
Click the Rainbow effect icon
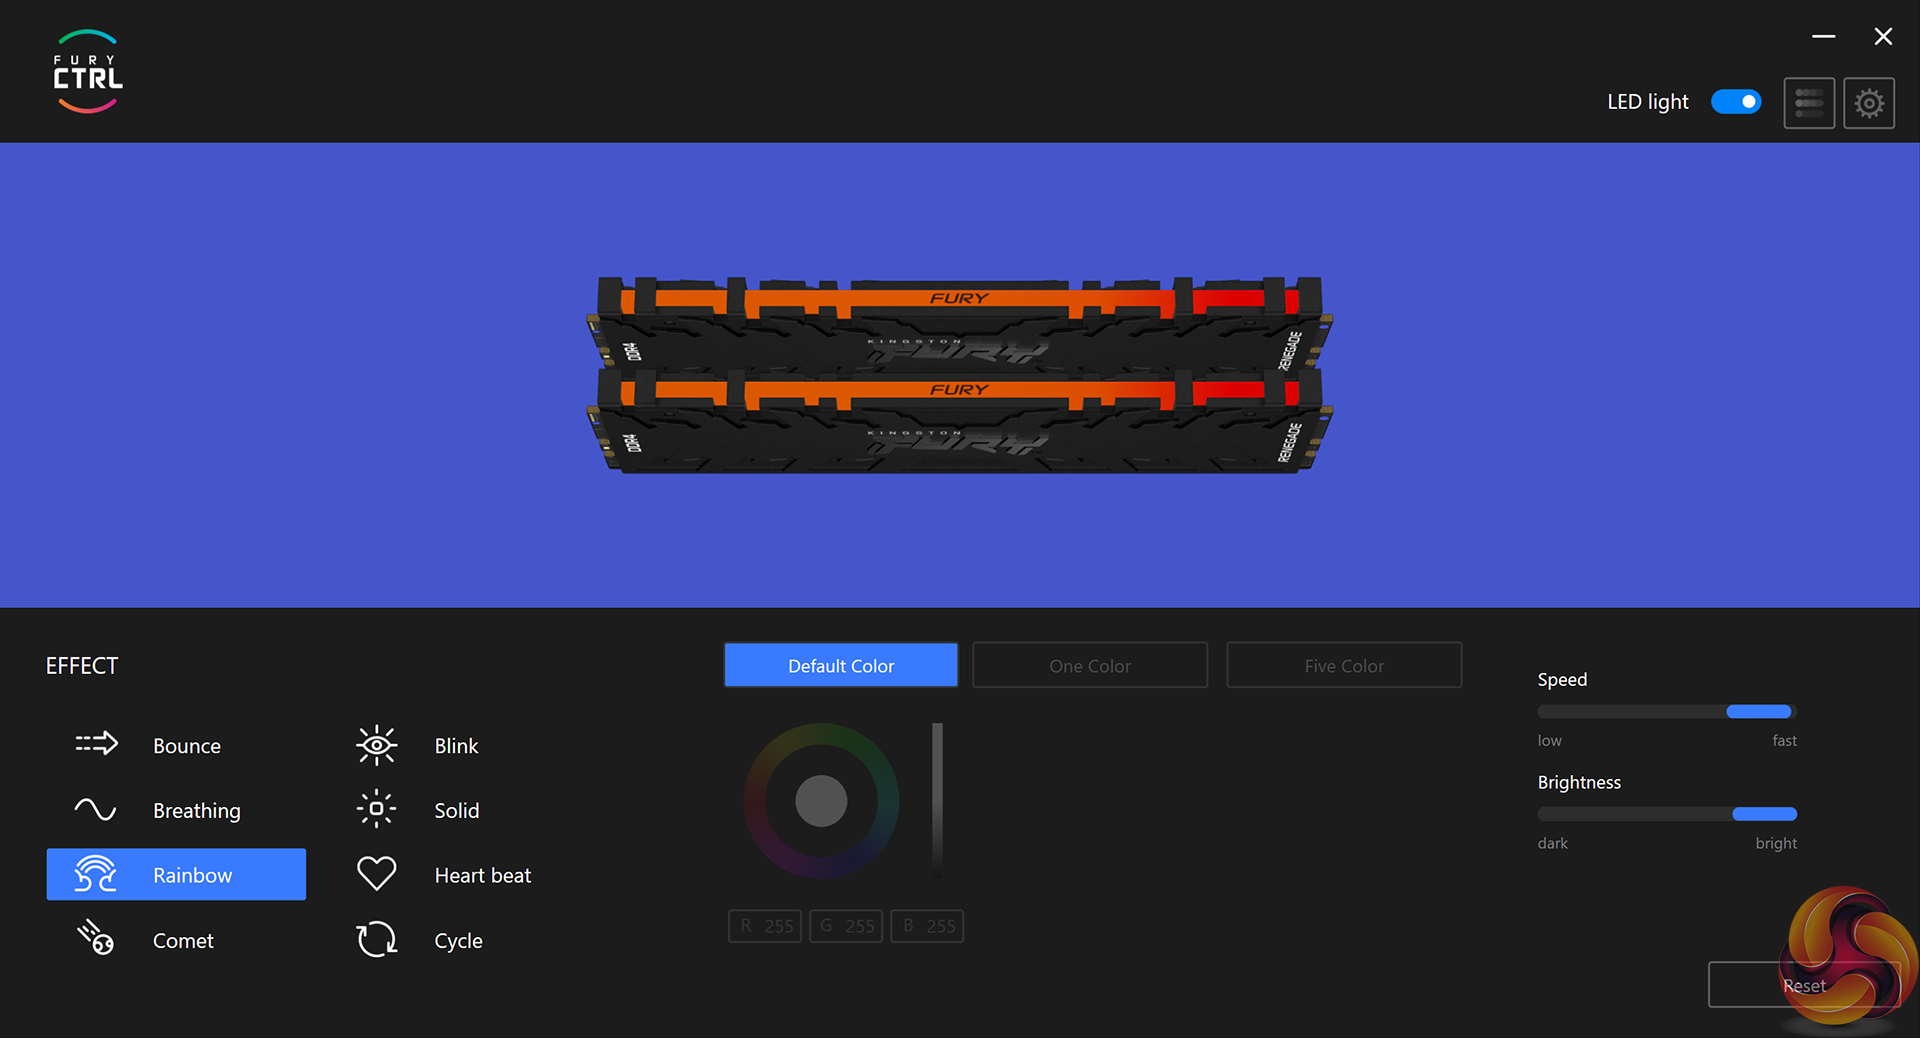[96, 874]
